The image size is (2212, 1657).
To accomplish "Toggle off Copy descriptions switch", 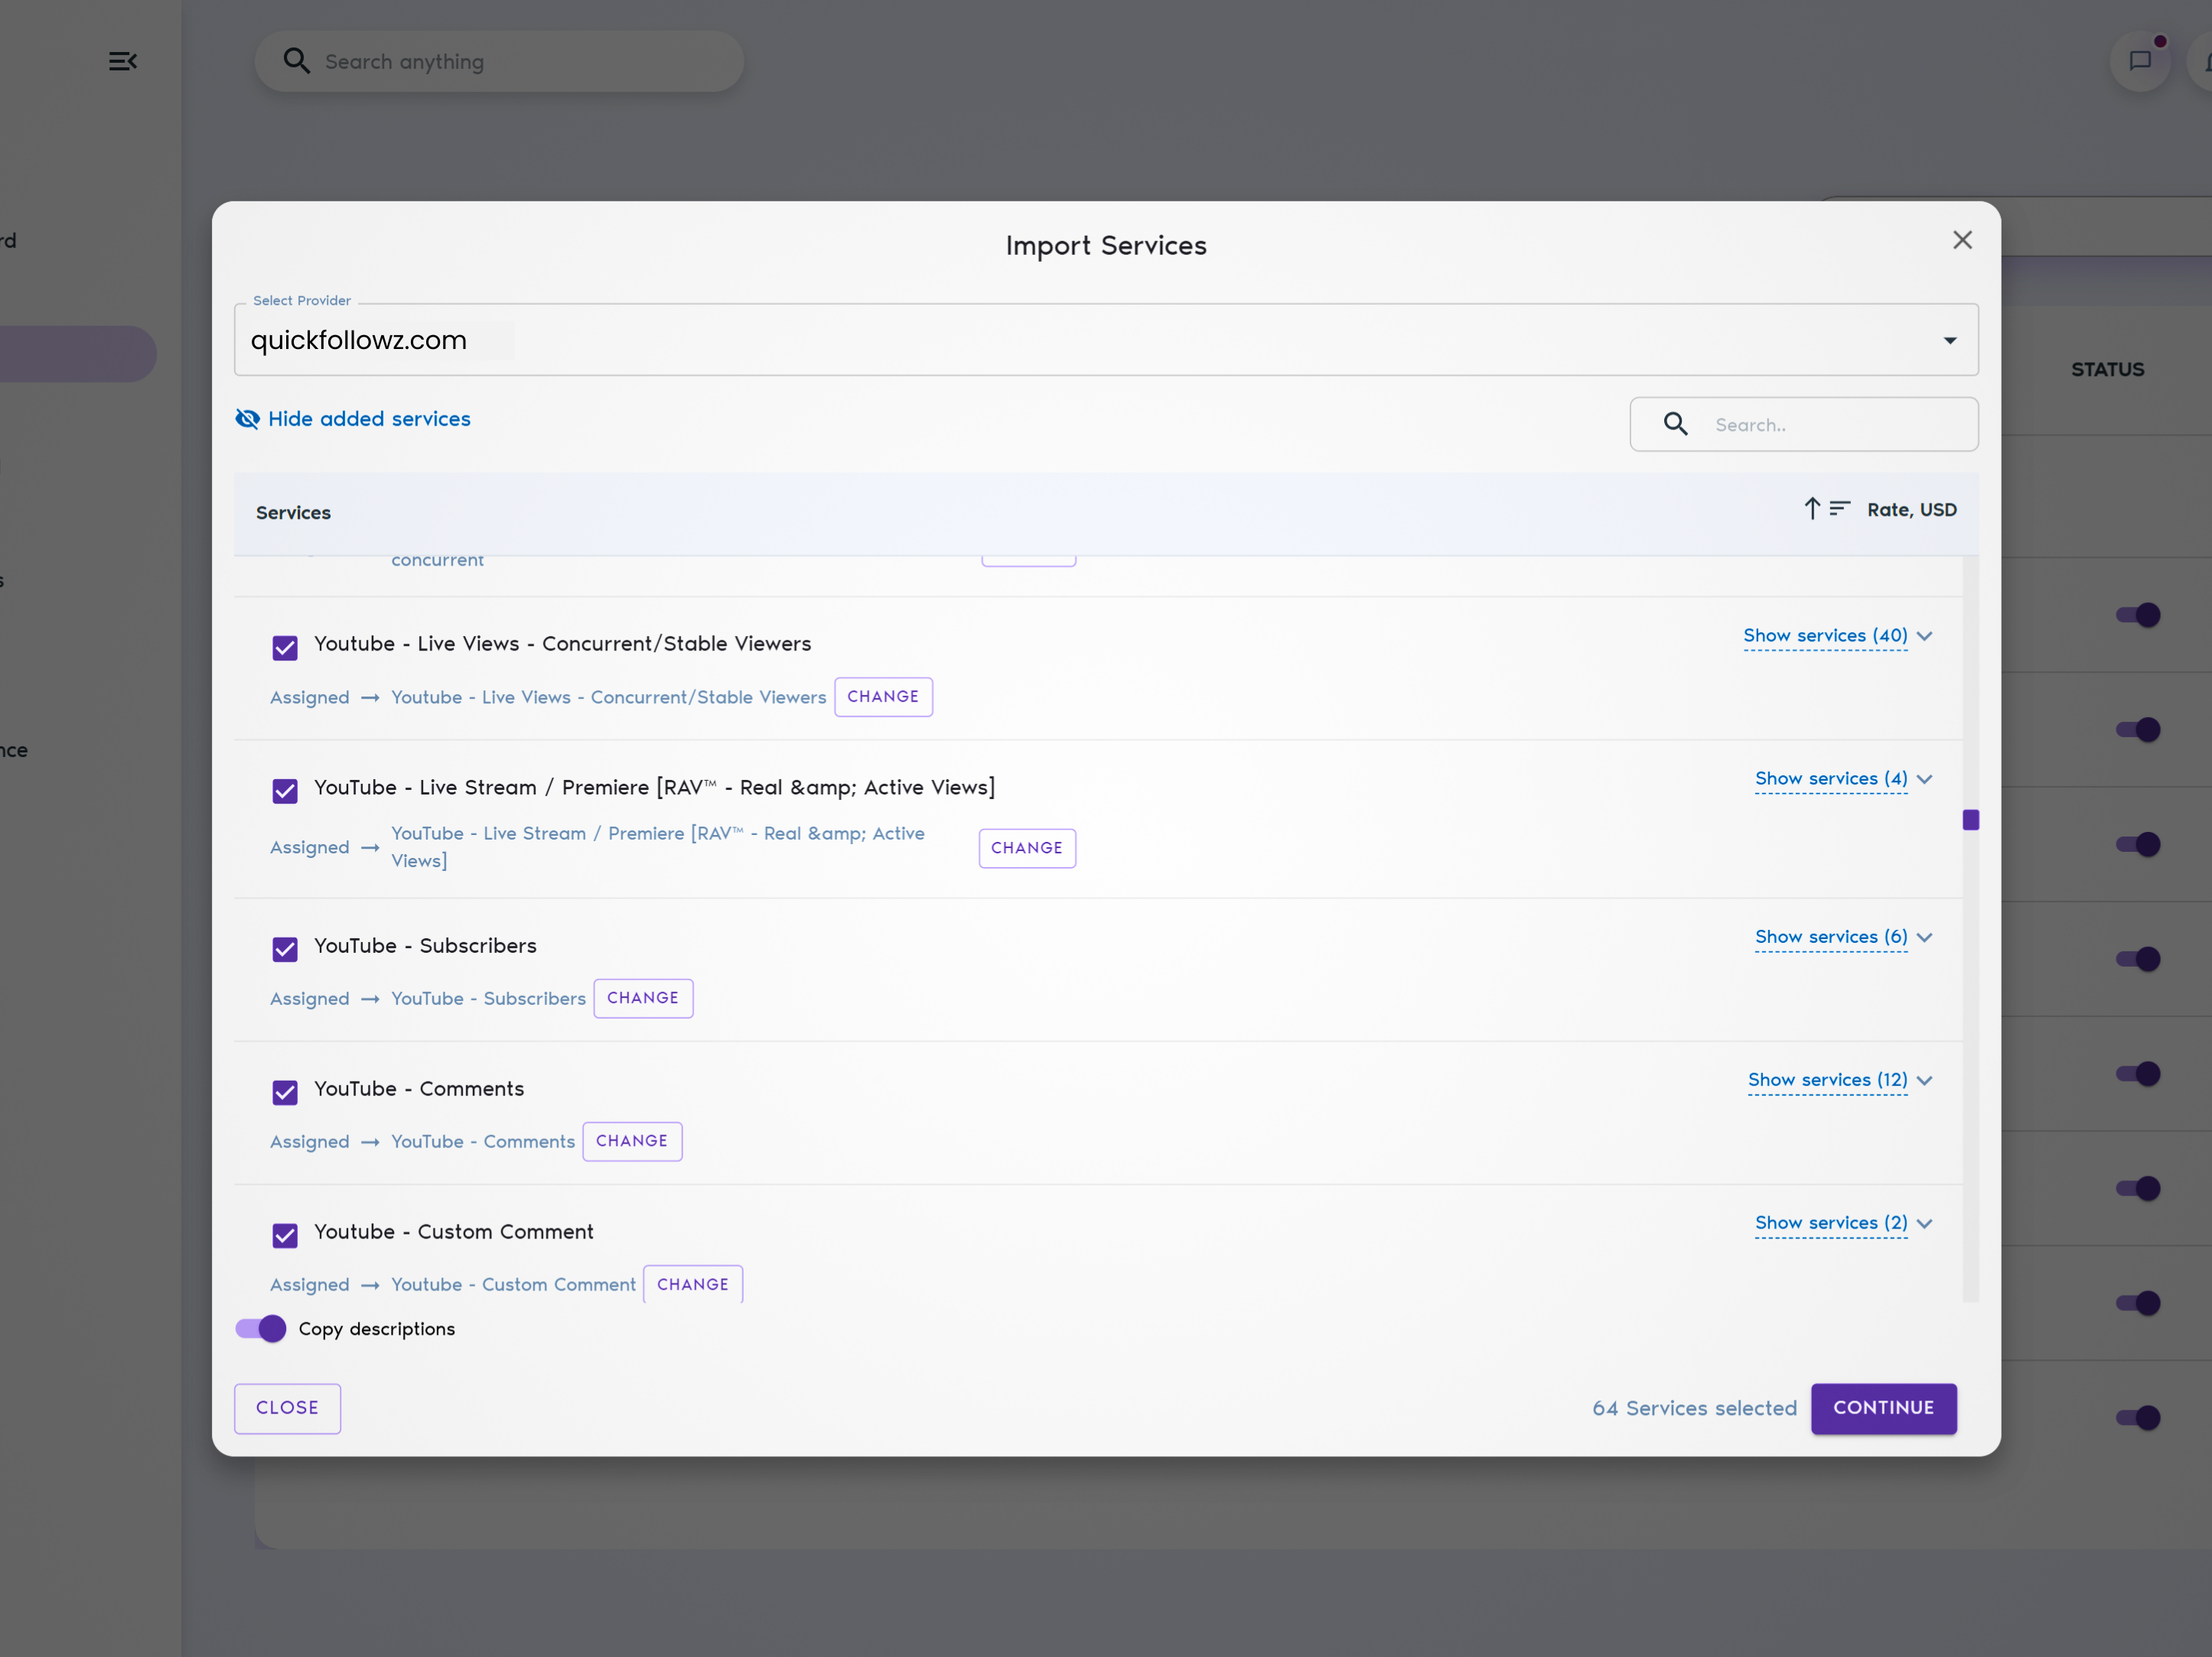I will (261, 1328).
